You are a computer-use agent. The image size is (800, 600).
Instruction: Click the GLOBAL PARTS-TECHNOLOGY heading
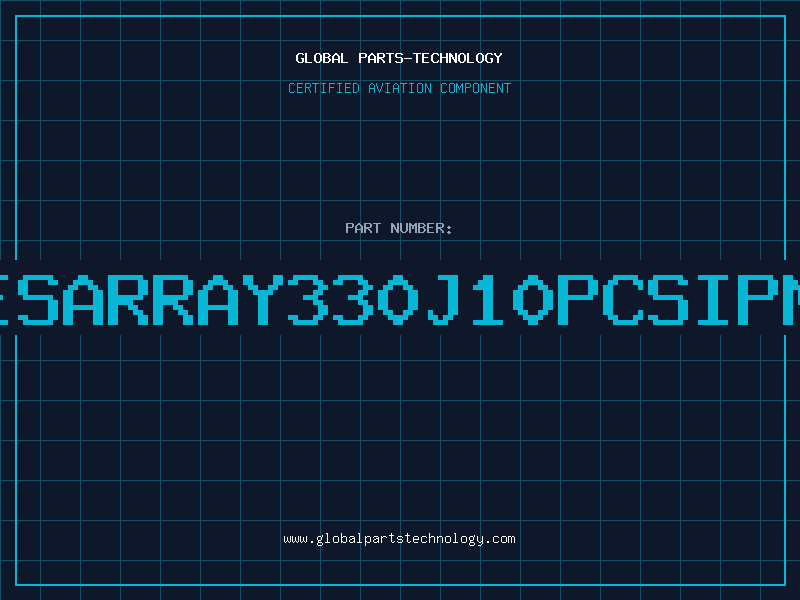[399, 58]
